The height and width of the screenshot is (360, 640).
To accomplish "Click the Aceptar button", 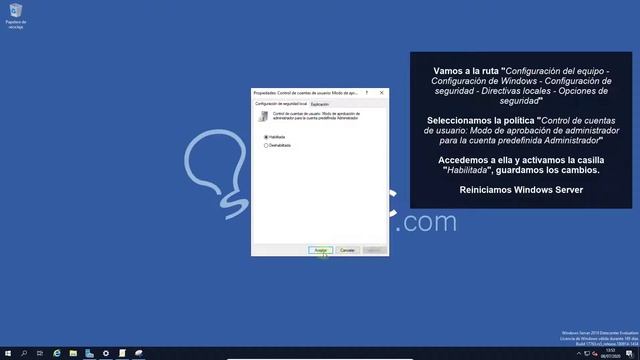I will [x=320, y=250].
